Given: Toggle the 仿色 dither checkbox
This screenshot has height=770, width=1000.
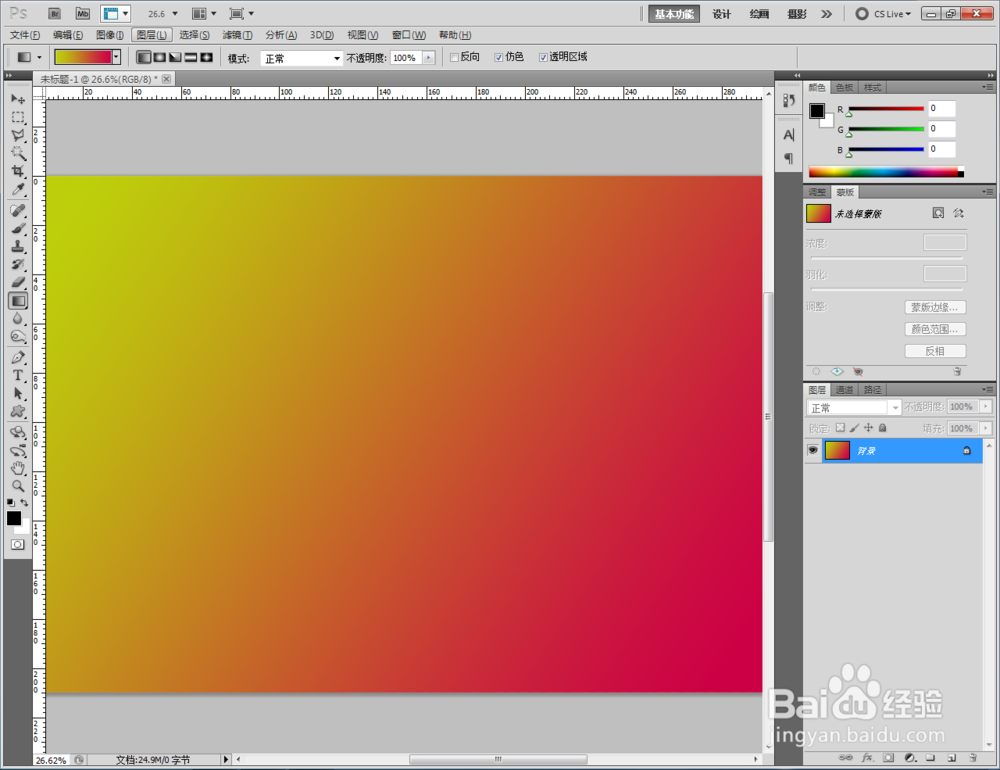Looking at the screenshot, I should [x=499, y=57].
